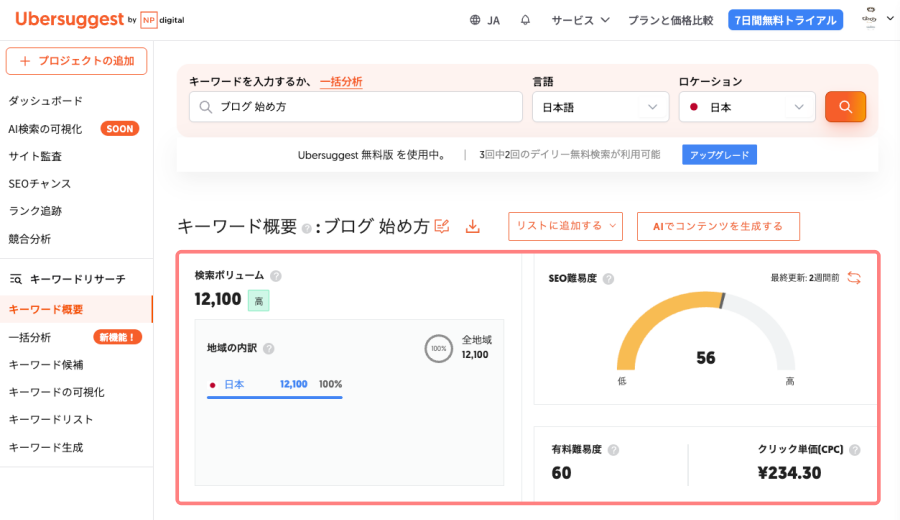900x520 pixels.
Task: Open the globe JA language selector
Action: pos(485,20)
